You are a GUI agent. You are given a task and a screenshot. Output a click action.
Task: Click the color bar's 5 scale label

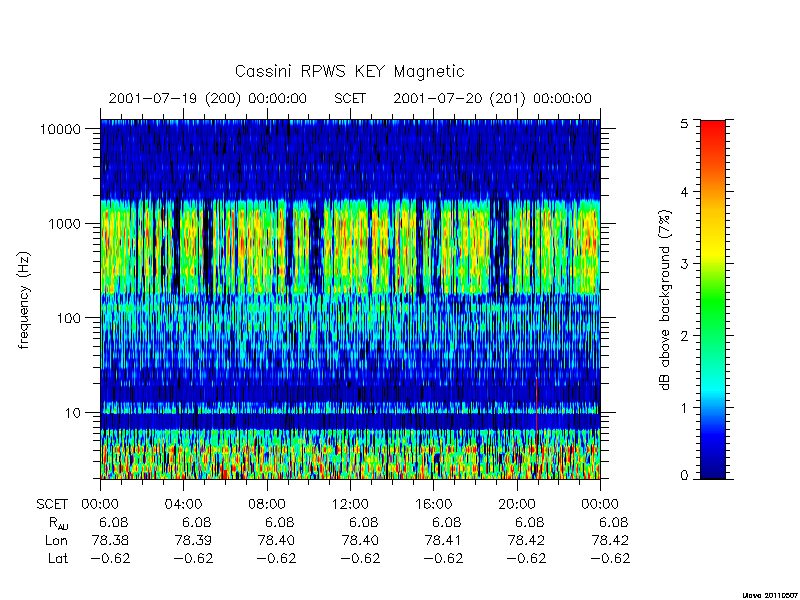684,123
